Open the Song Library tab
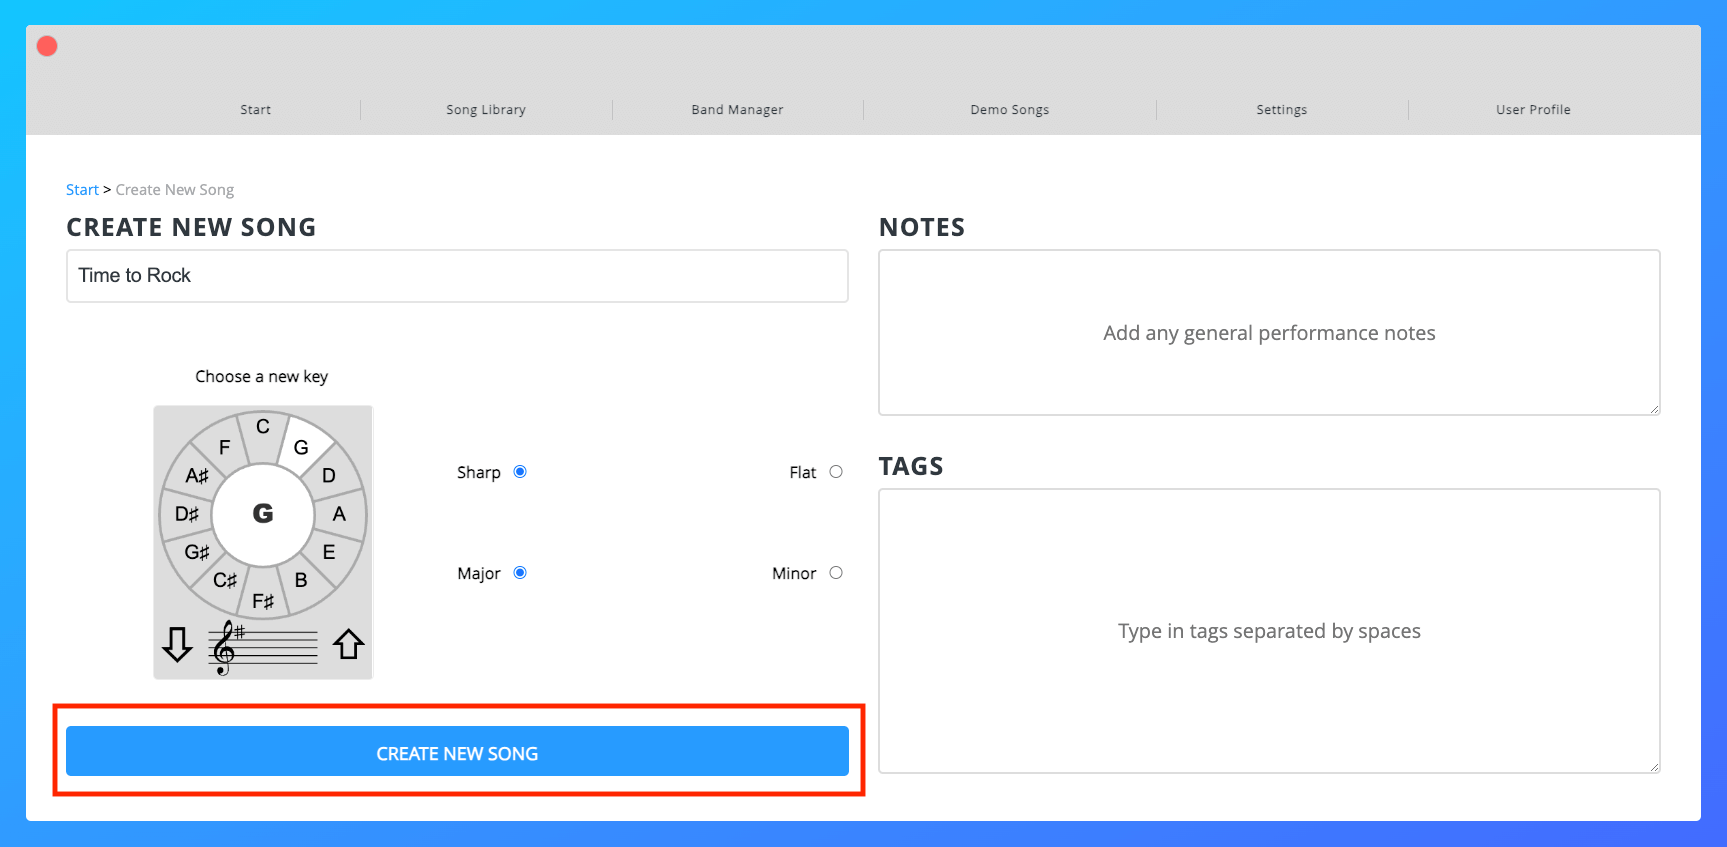This screenshot has height=847, width=1727. (x=486, y=110)
